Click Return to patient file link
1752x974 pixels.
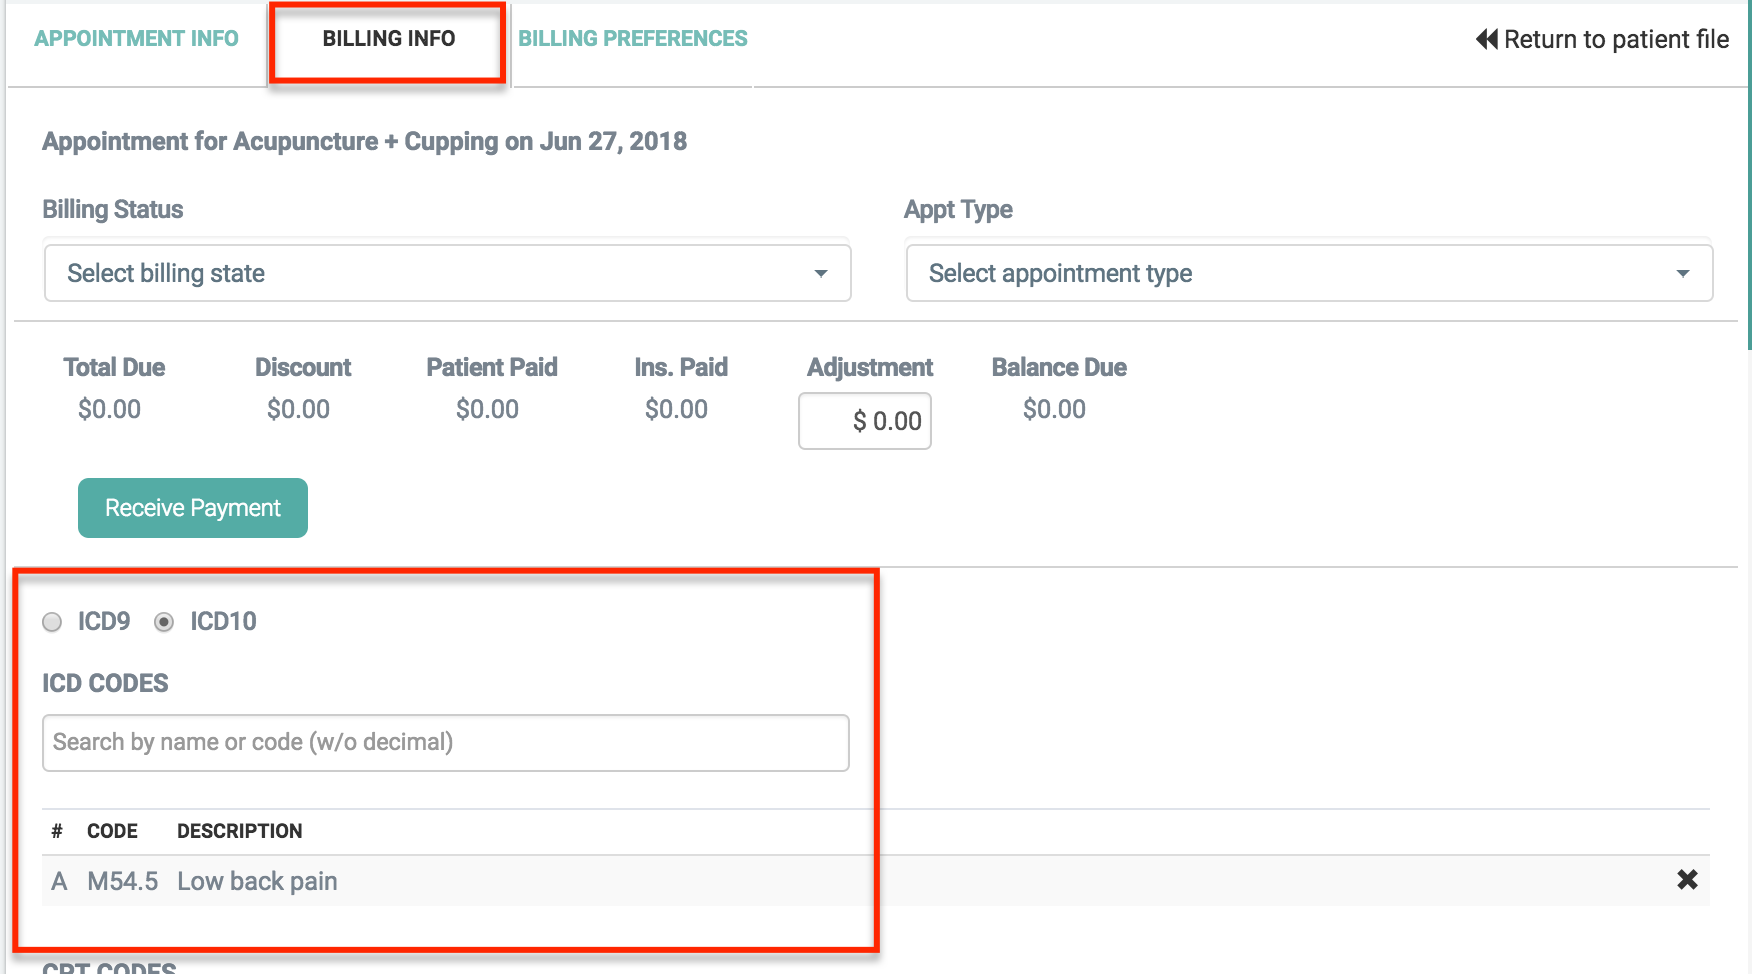point(1615,39)
